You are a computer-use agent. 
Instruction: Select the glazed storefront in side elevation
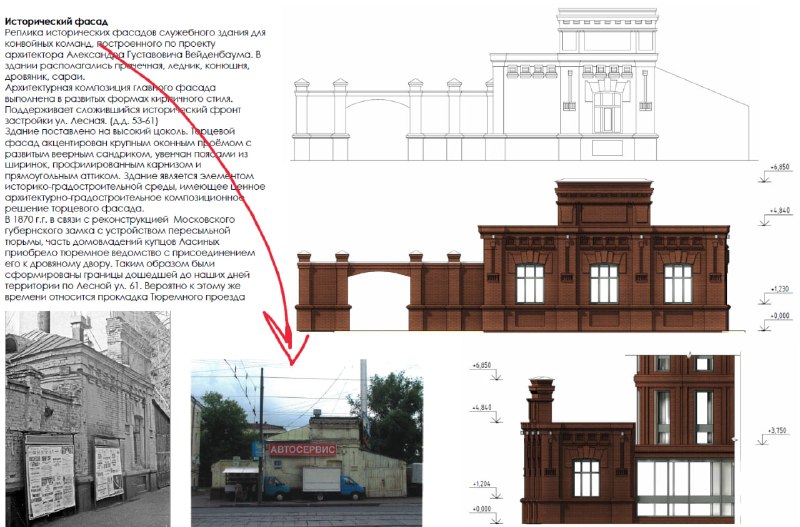(x=685, y=487)
